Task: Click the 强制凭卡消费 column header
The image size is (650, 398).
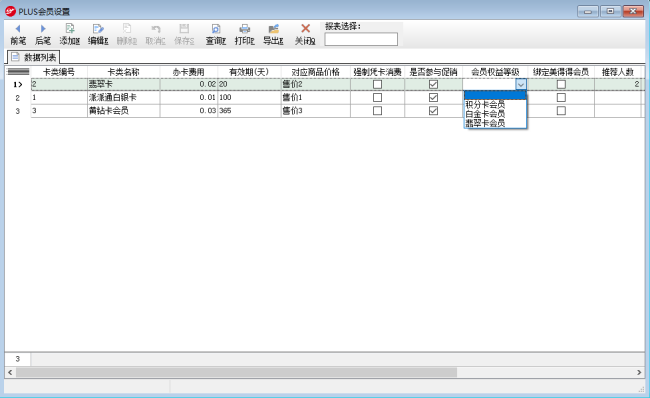Action: click(377, 72)
